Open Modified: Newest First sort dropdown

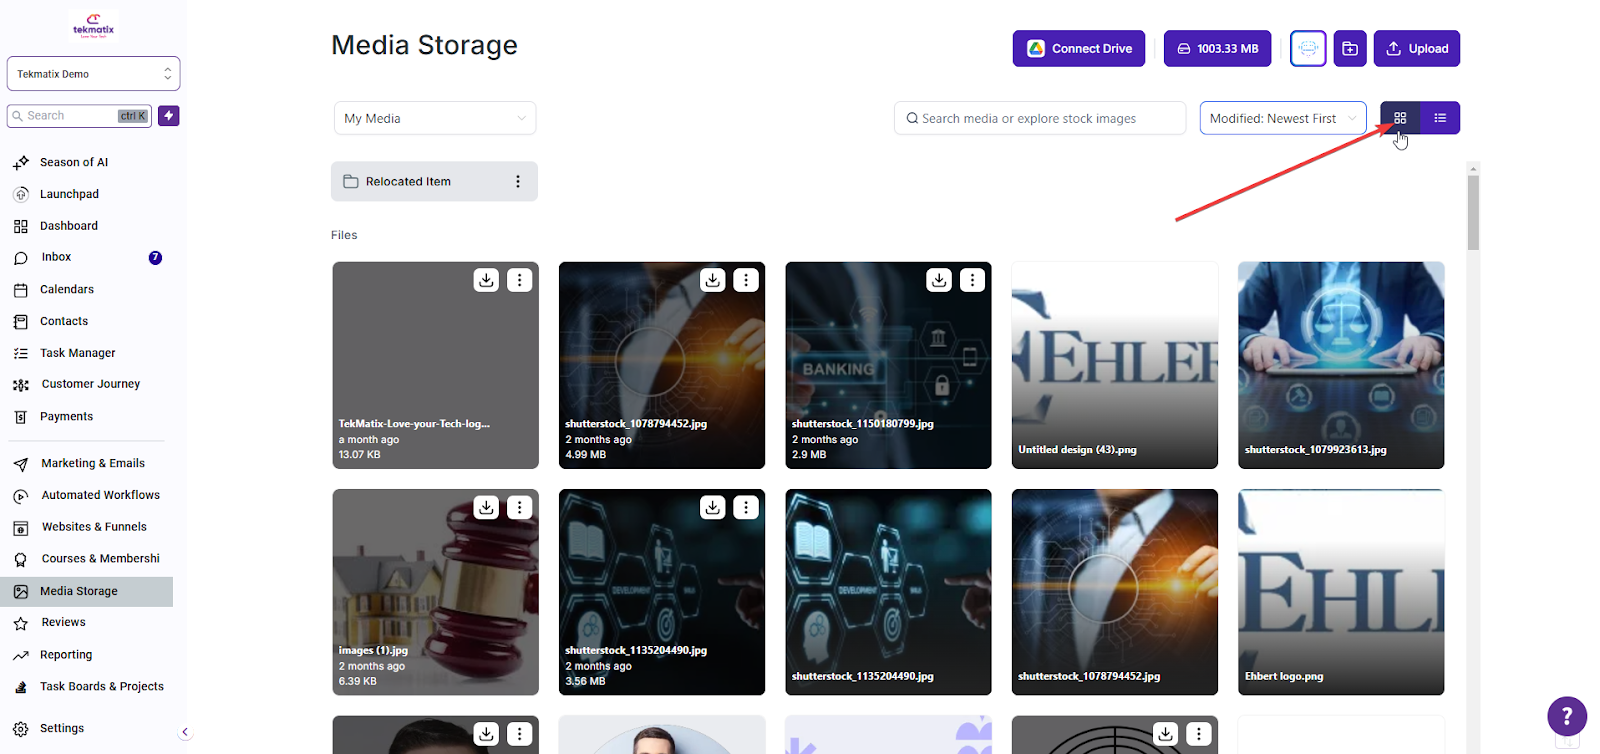pyautogui.click(x=1283, y=118)
